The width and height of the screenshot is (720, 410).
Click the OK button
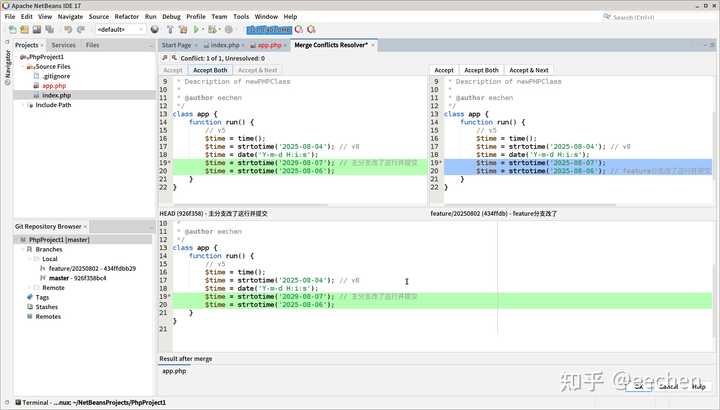(x=639, y=387)
